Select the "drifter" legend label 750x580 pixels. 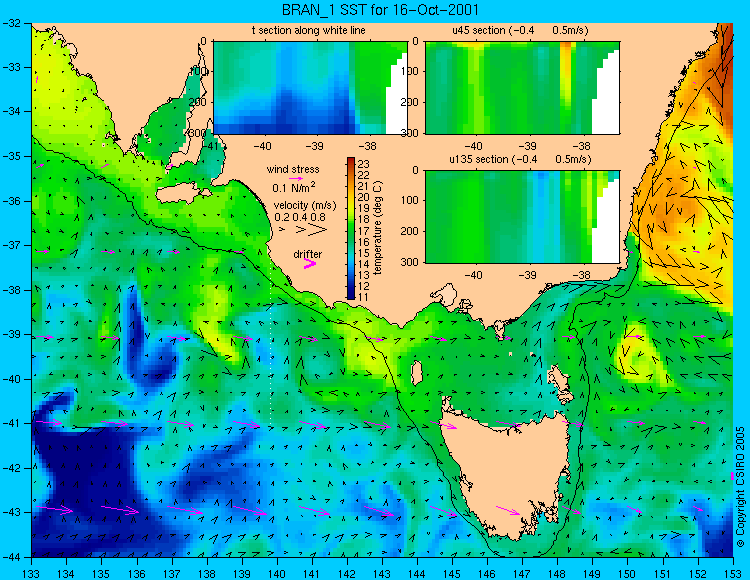point(308,254)
